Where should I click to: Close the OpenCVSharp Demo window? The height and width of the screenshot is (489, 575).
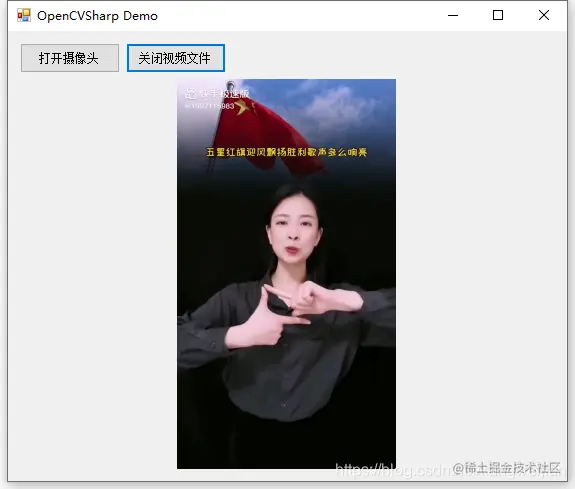click(x=544, y=15)
